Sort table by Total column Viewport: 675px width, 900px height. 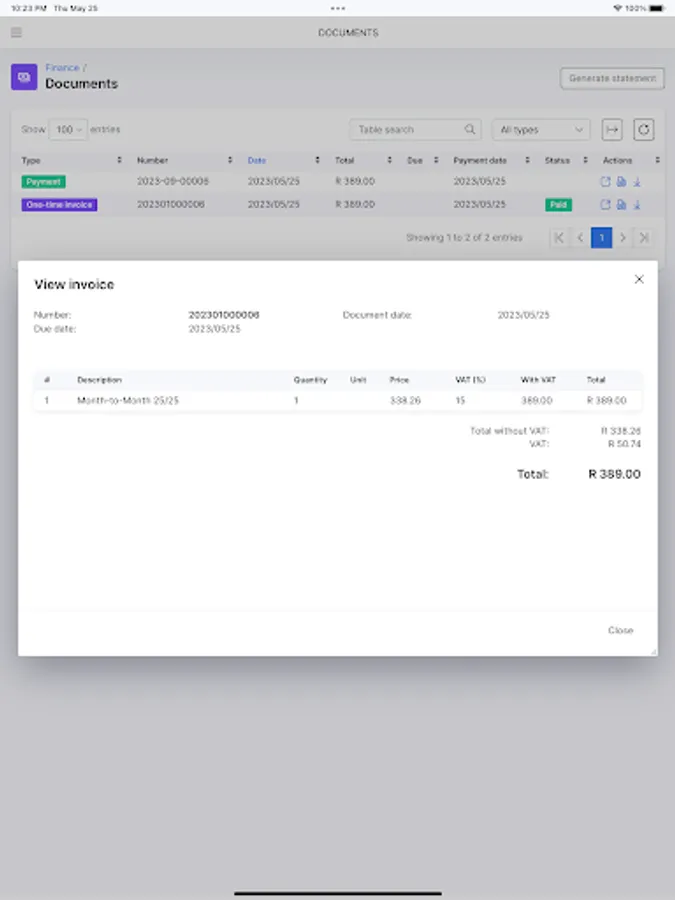363,160
